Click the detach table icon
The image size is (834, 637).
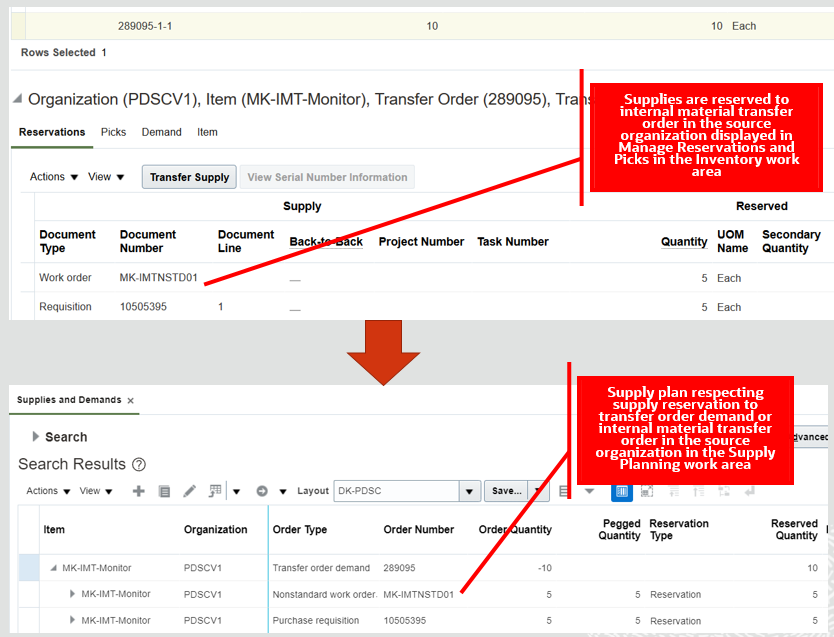[647, 491]
